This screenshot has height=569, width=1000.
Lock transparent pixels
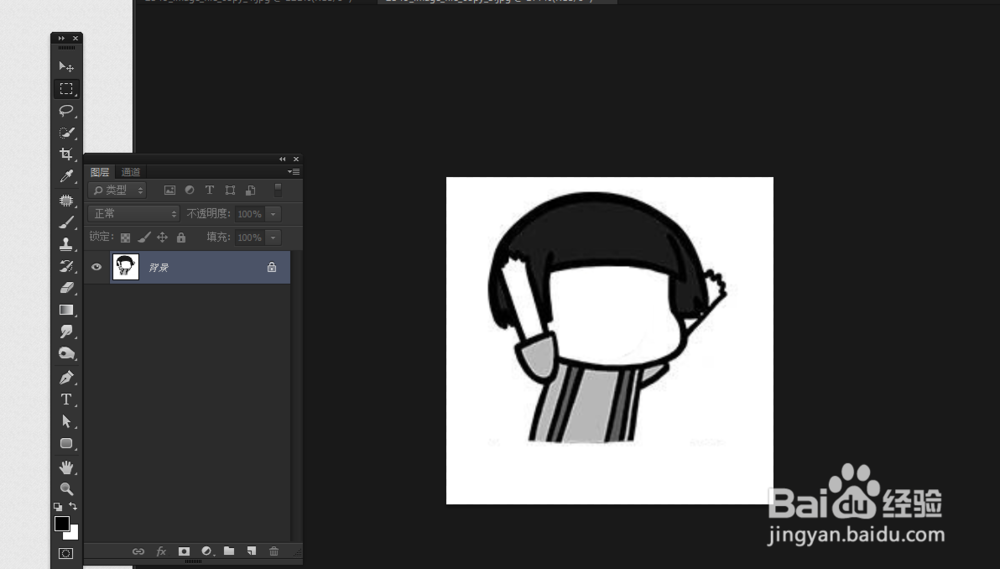click(125, 237)
